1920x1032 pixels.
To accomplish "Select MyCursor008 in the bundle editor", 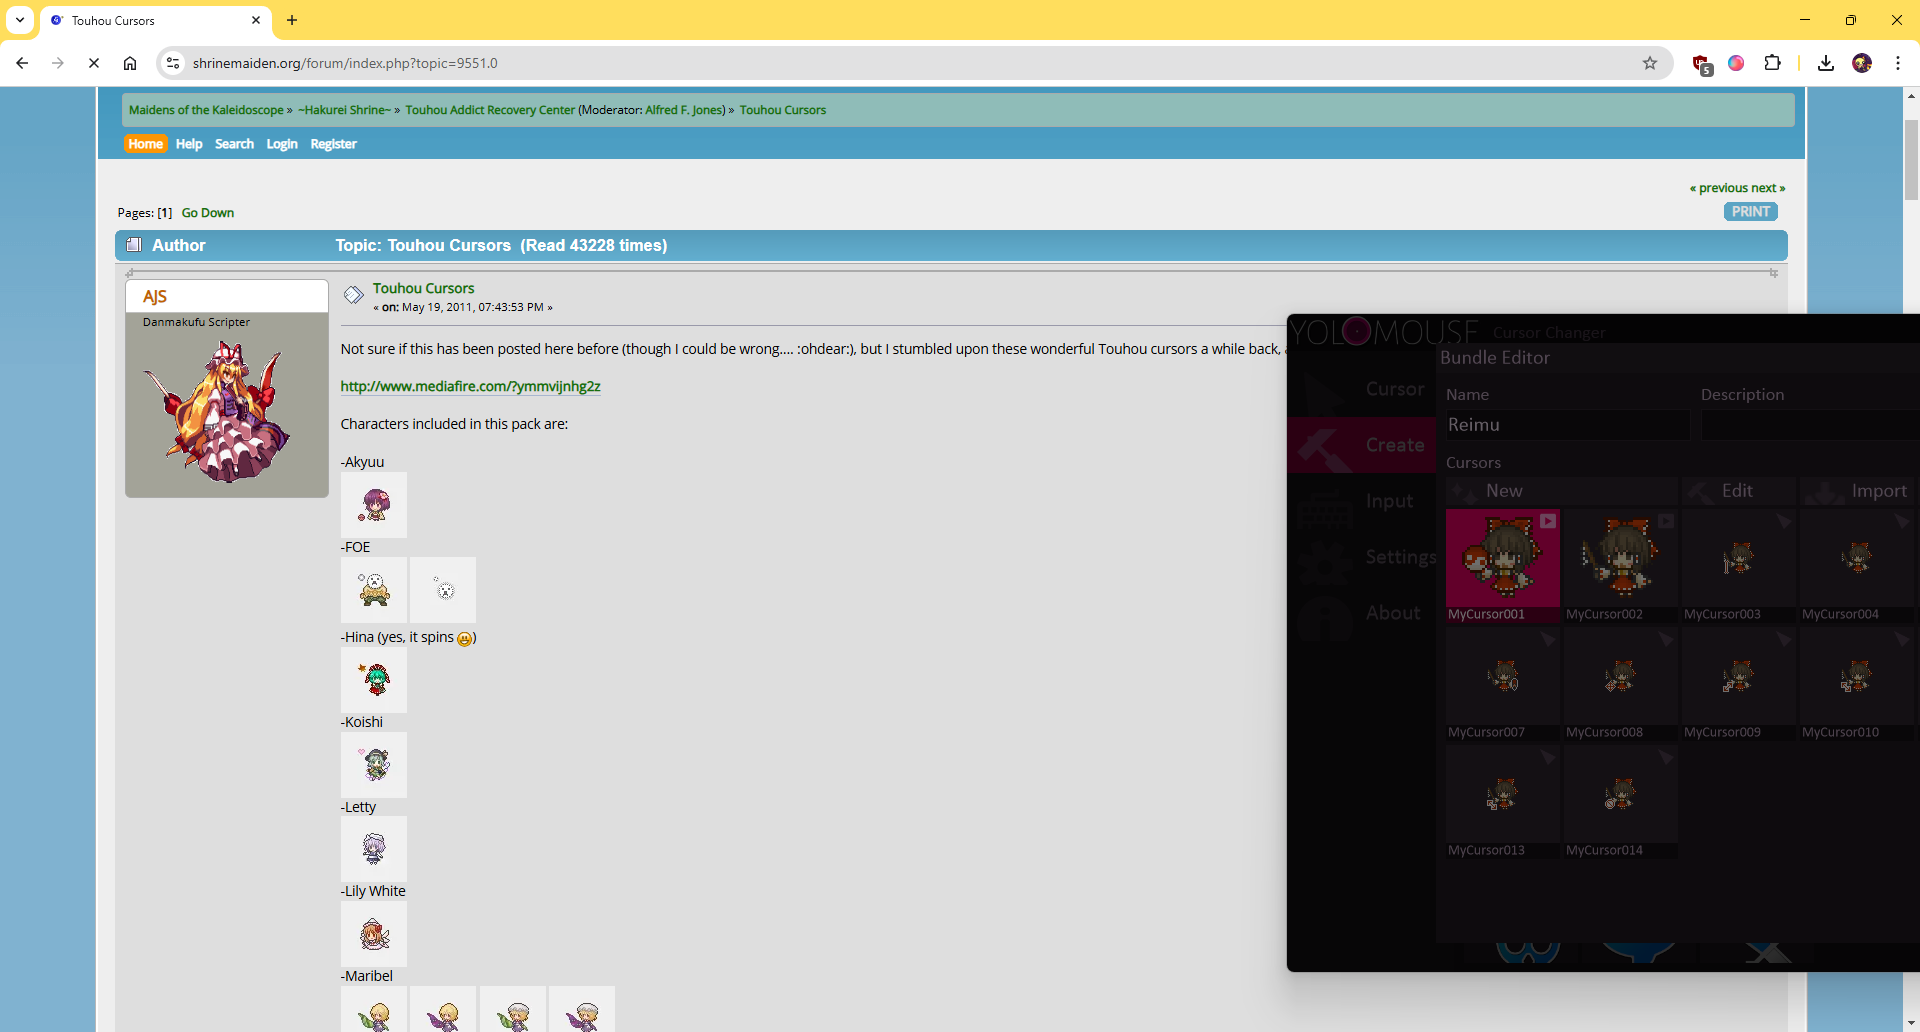I will pos(1621,684).
